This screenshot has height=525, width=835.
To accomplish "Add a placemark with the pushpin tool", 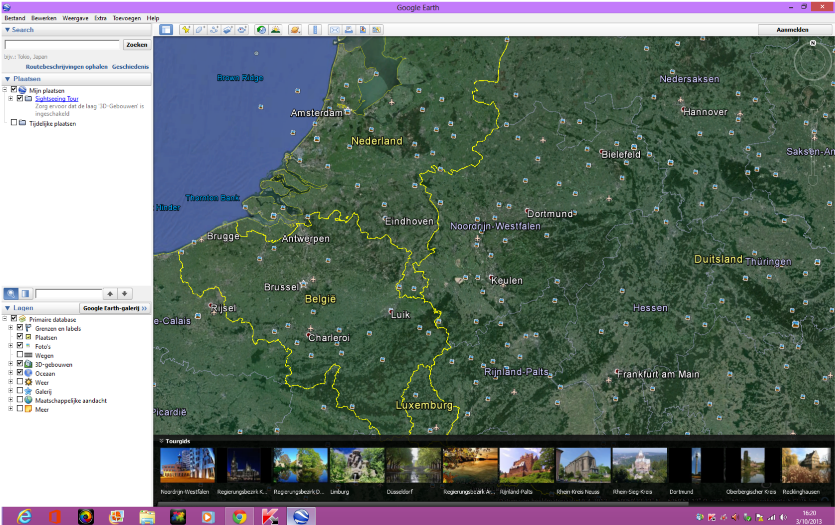I will (x=185, y=30).
